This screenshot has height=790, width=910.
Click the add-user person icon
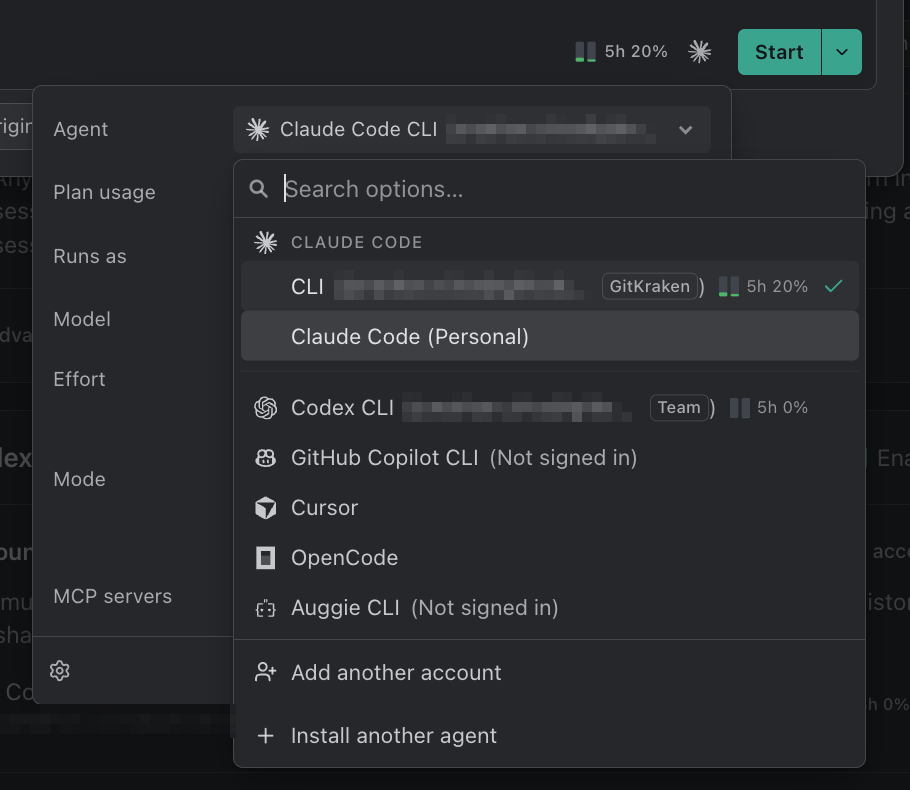(x=266, y=672)
